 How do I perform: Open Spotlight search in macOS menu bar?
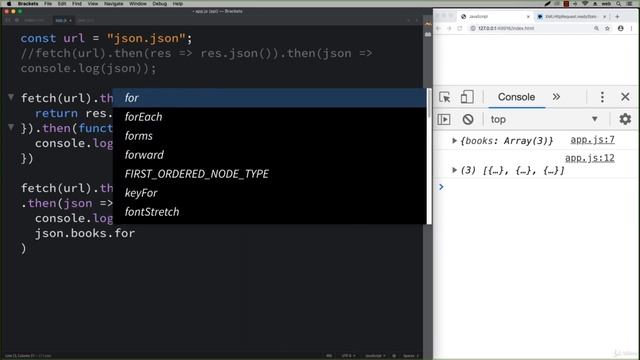coord(619,4)
